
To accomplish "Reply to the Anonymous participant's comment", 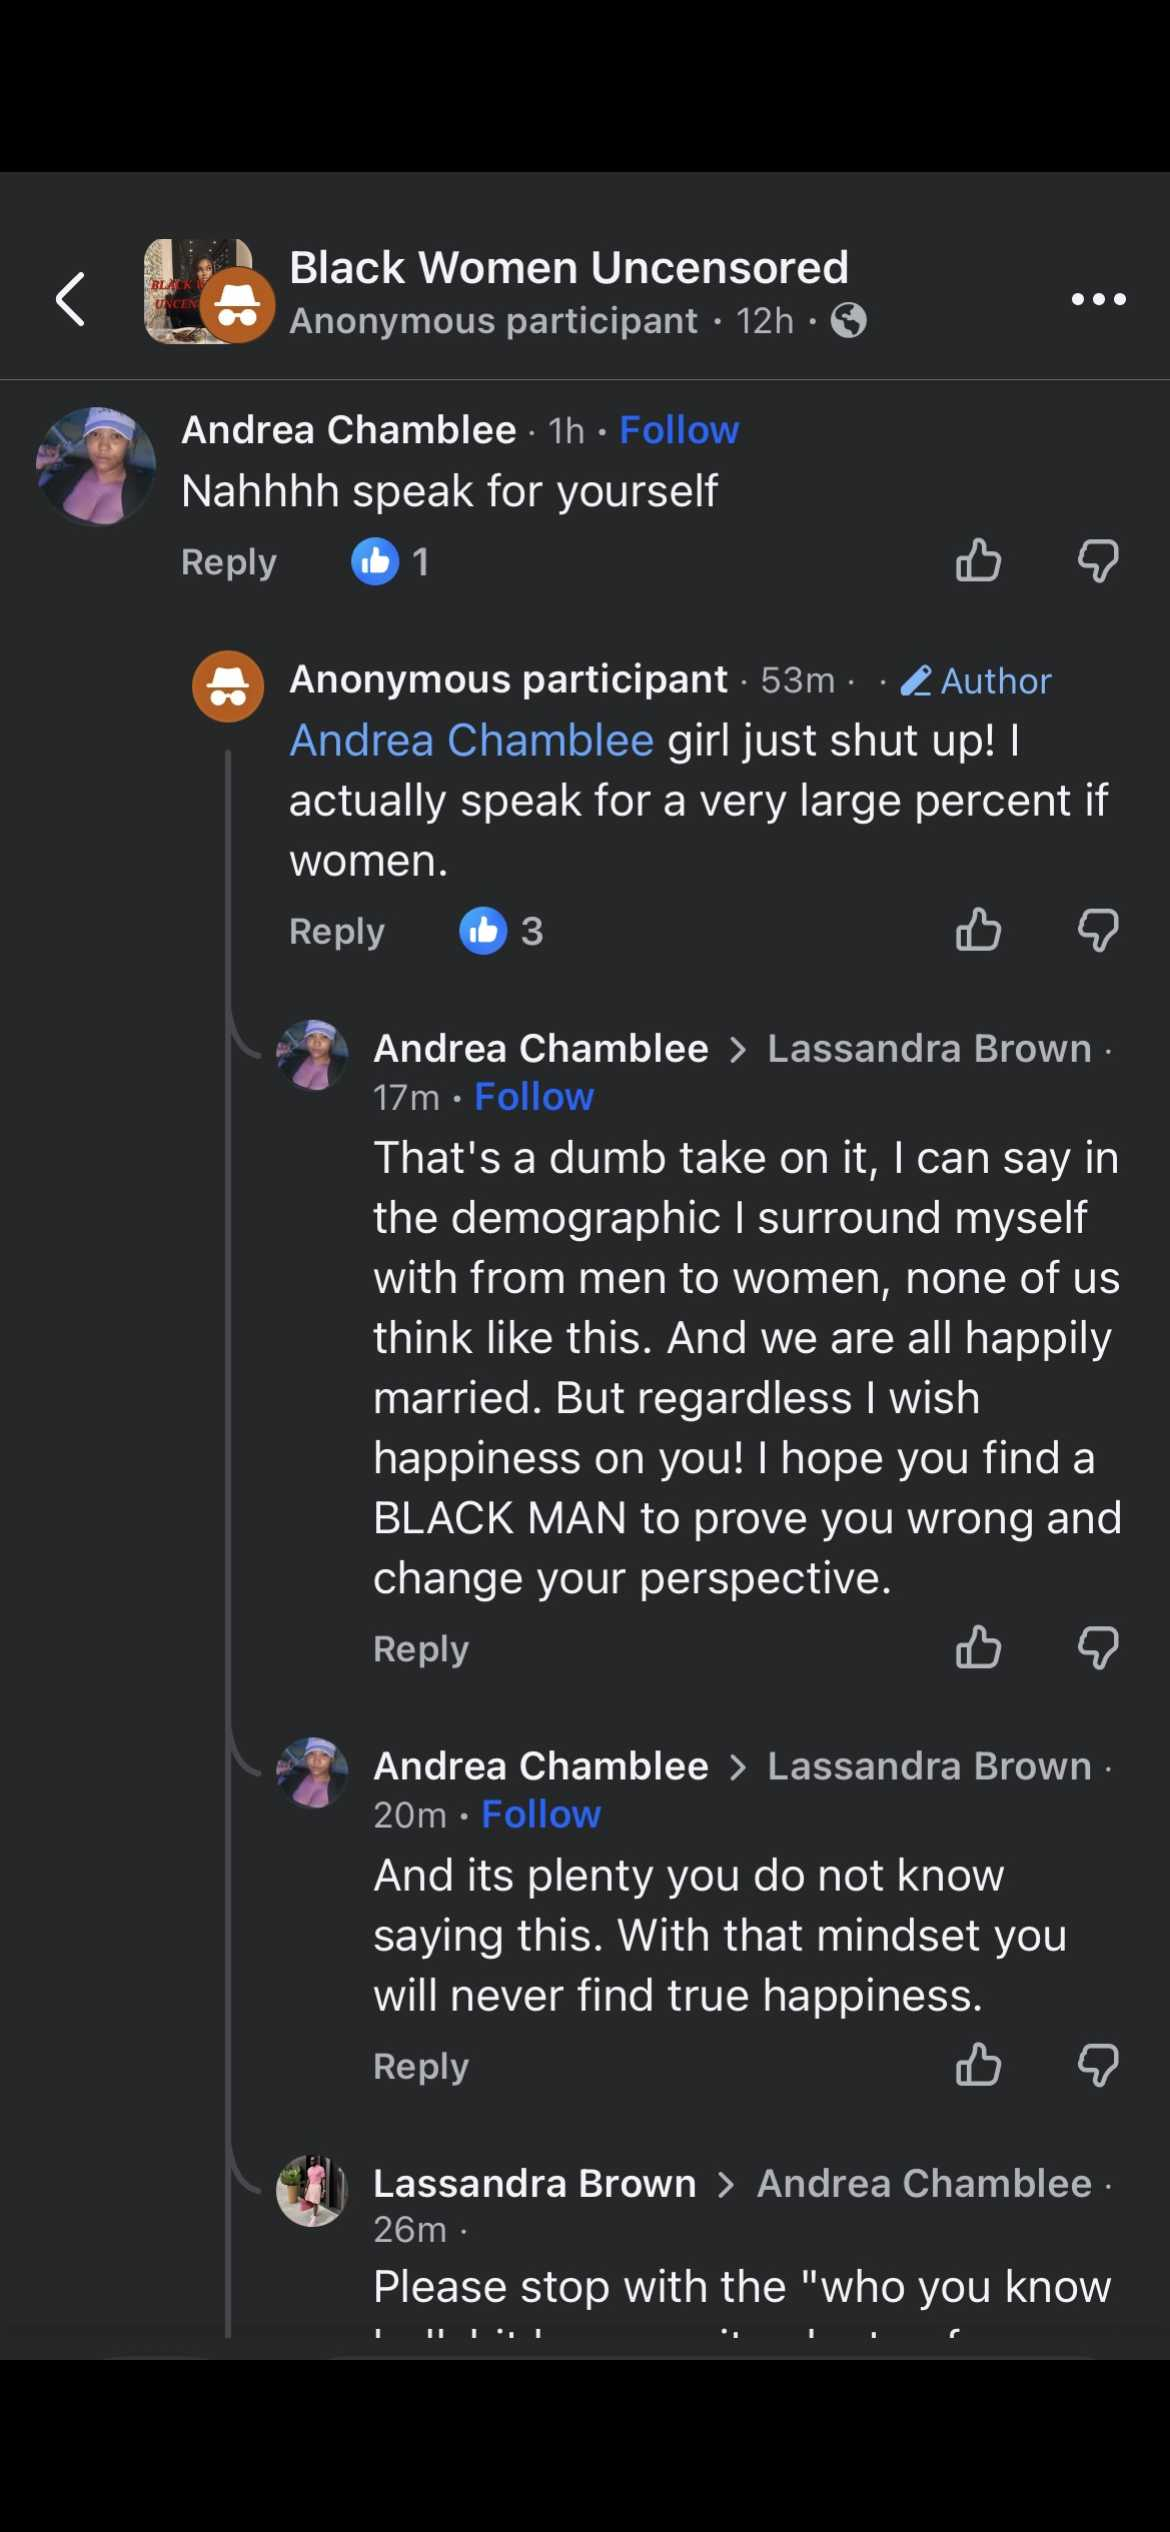I will (337, 932).
